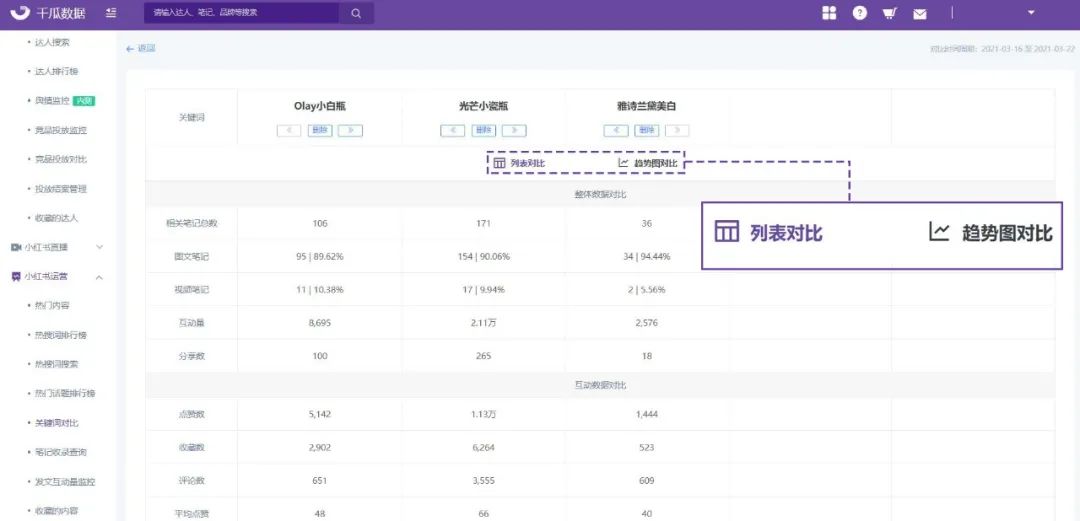Move 光芒小瓷瓶 column right
This screenshot has height=521, width=1080.
(x=514, y=130)
